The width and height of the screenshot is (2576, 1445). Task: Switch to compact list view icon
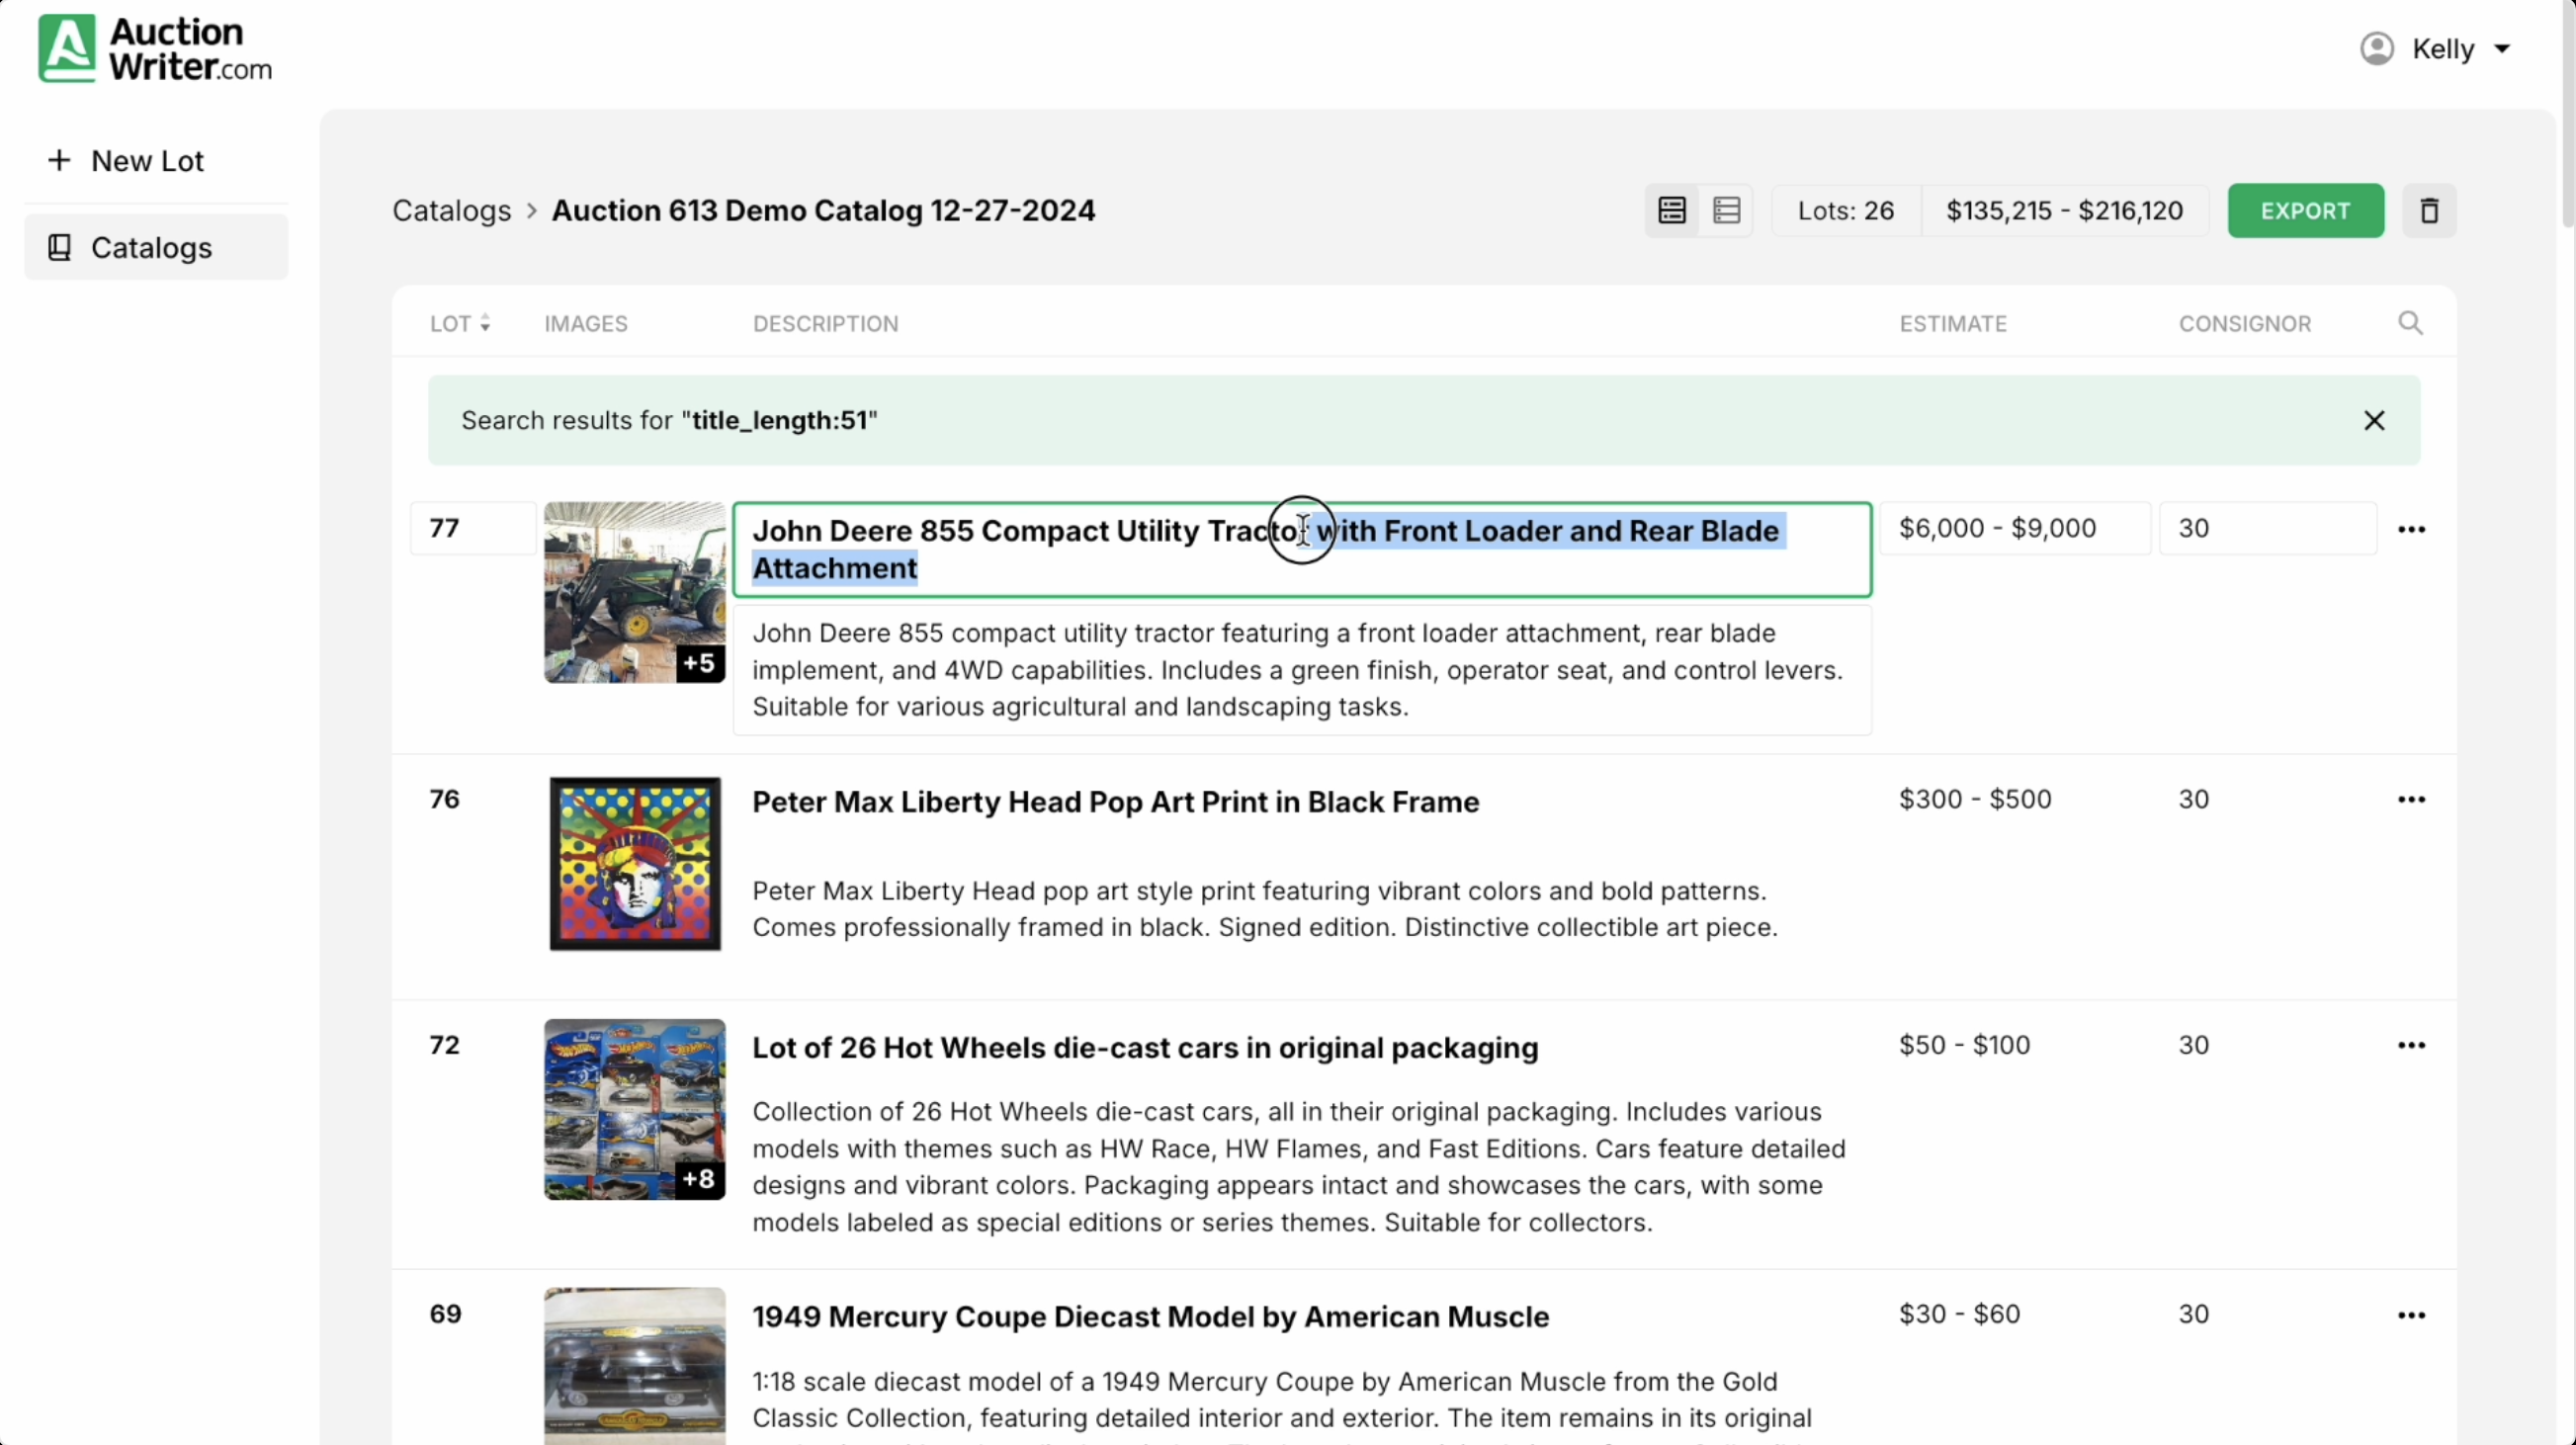click(1726, 211)
